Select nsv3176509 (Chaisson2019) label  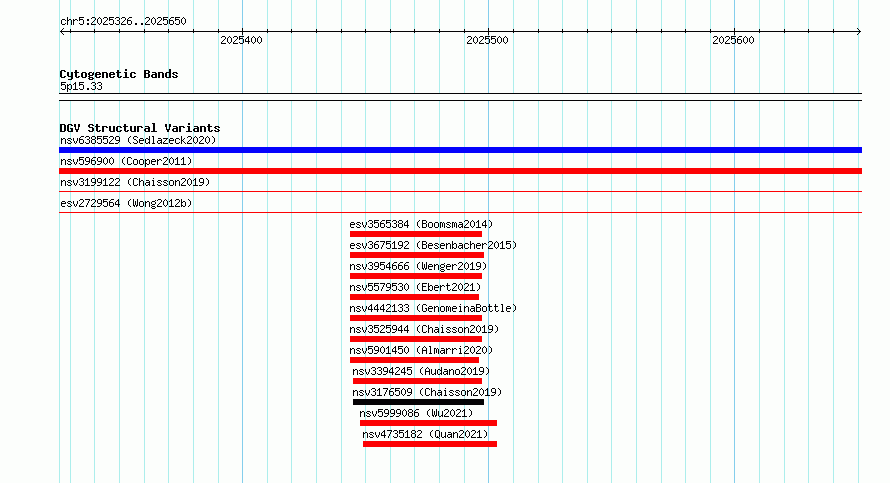point(427,392)
